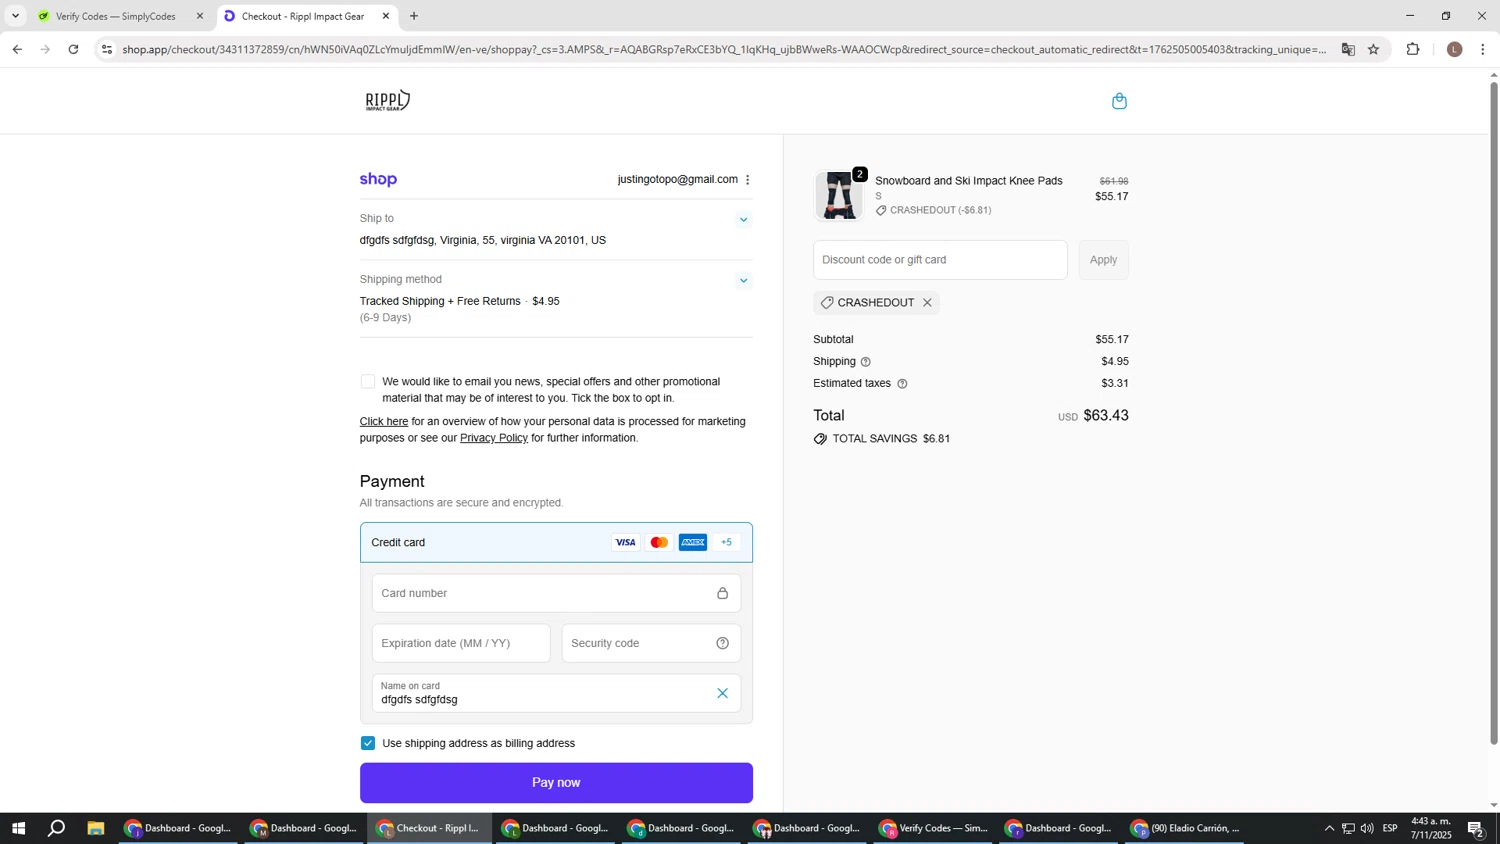The height and width of the screenshot is (844, 1500).
Task: Open the notification center
Action: pos(1476,828)
